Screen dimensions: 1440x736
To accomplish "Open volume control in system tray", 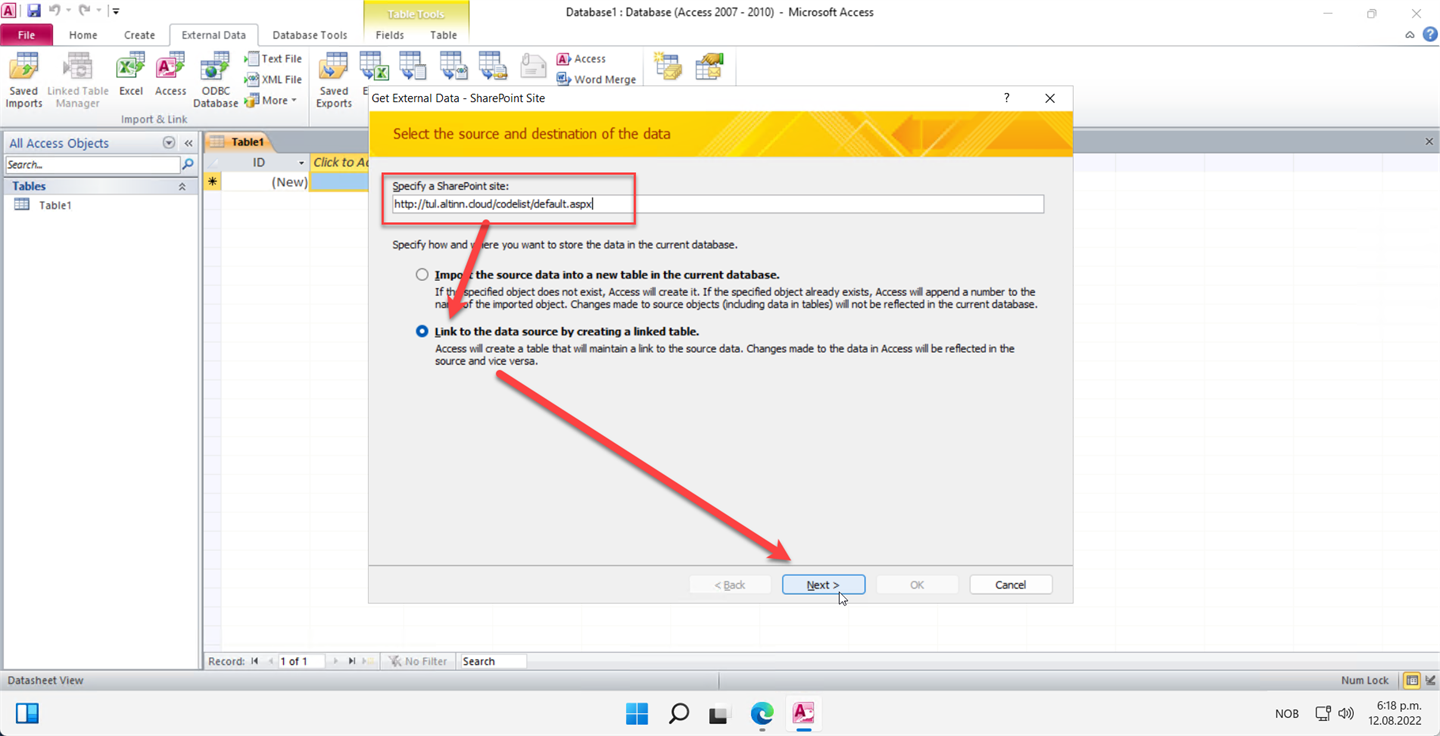I will [x=1346, y=714].
